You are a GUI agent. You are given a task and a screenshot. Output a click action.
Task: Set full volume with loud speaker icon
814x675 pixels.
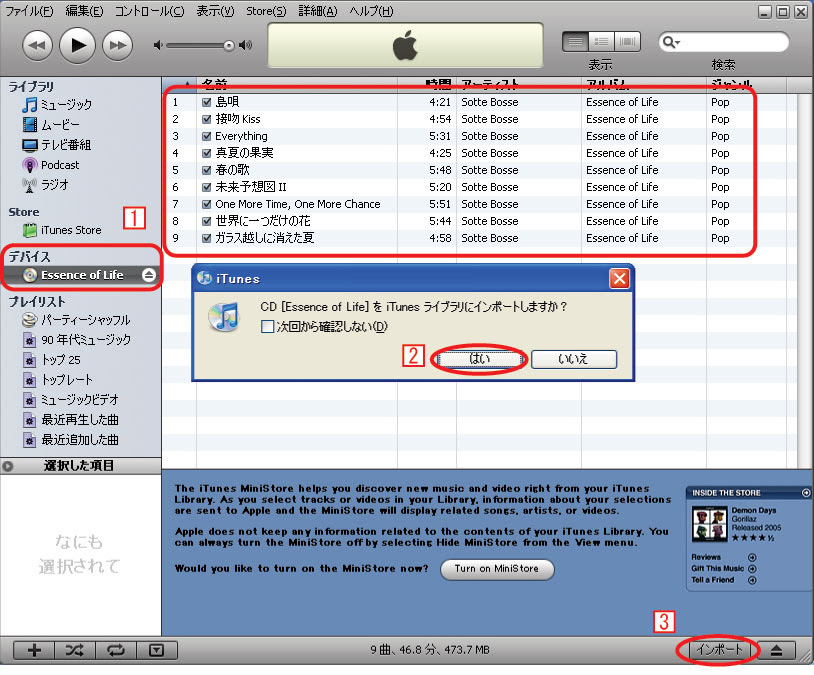(x=246, y=46)
